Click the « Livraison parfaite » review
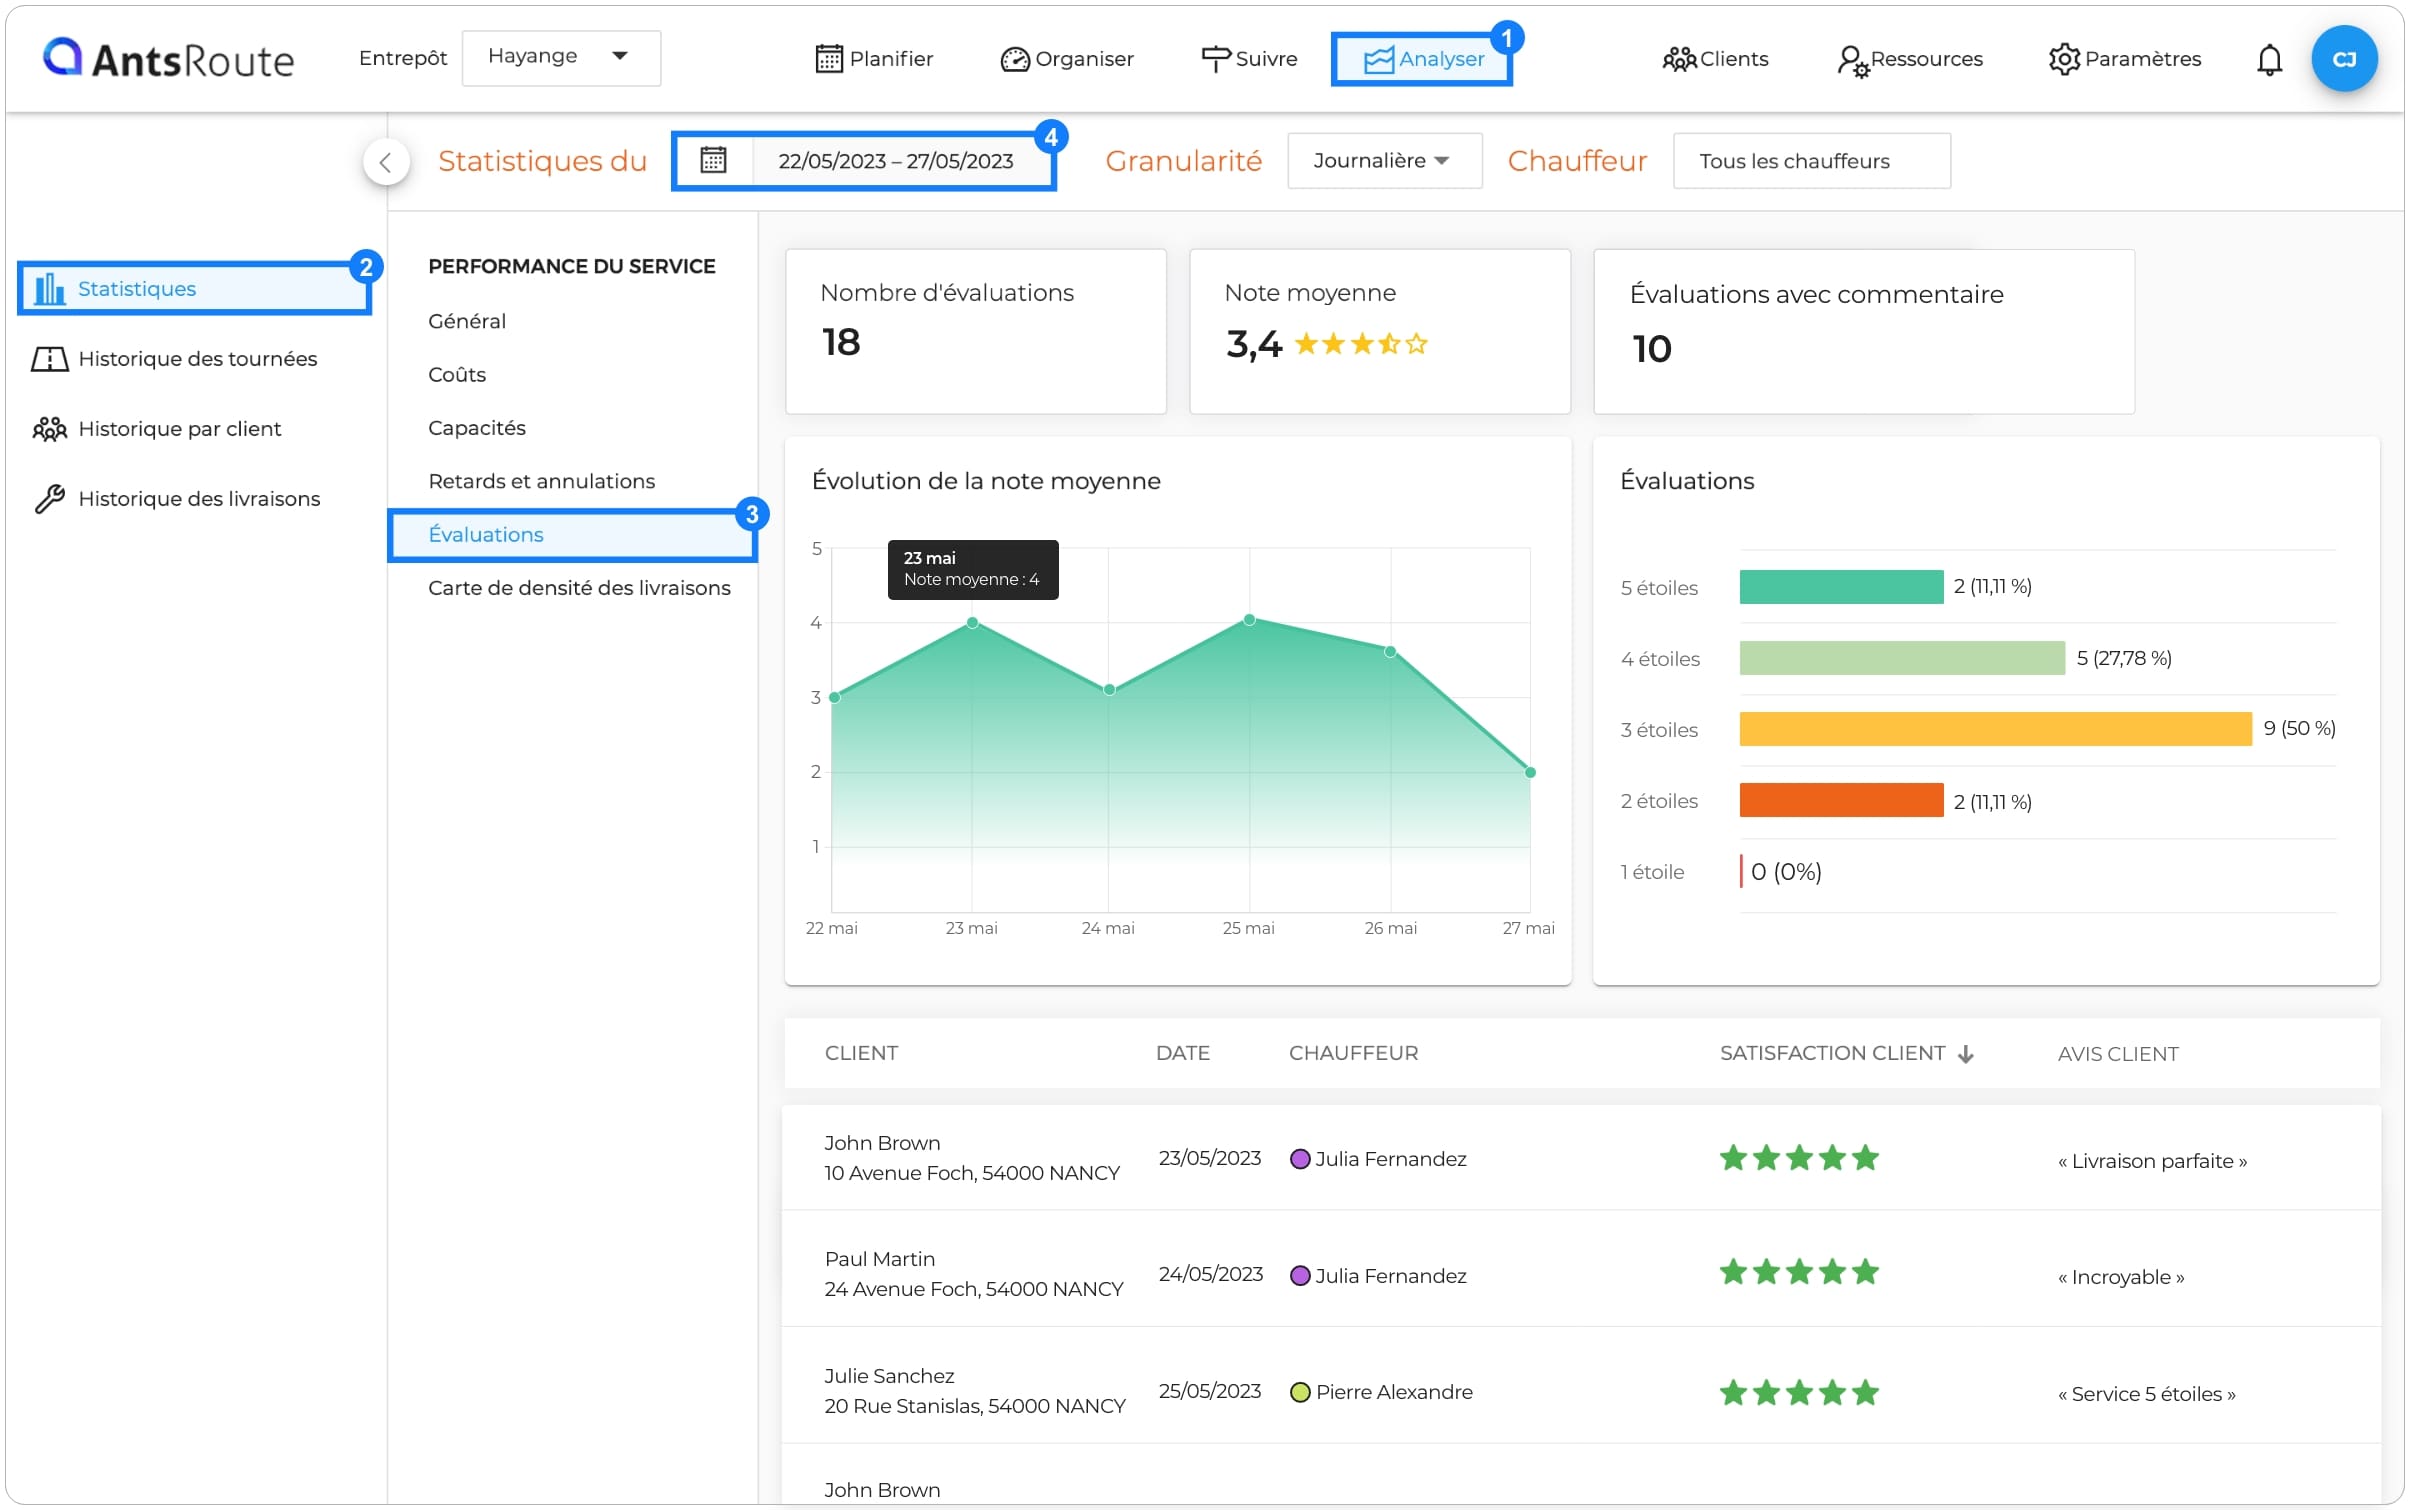Screen dimensions: 2409x1510 (2152, 1161)
